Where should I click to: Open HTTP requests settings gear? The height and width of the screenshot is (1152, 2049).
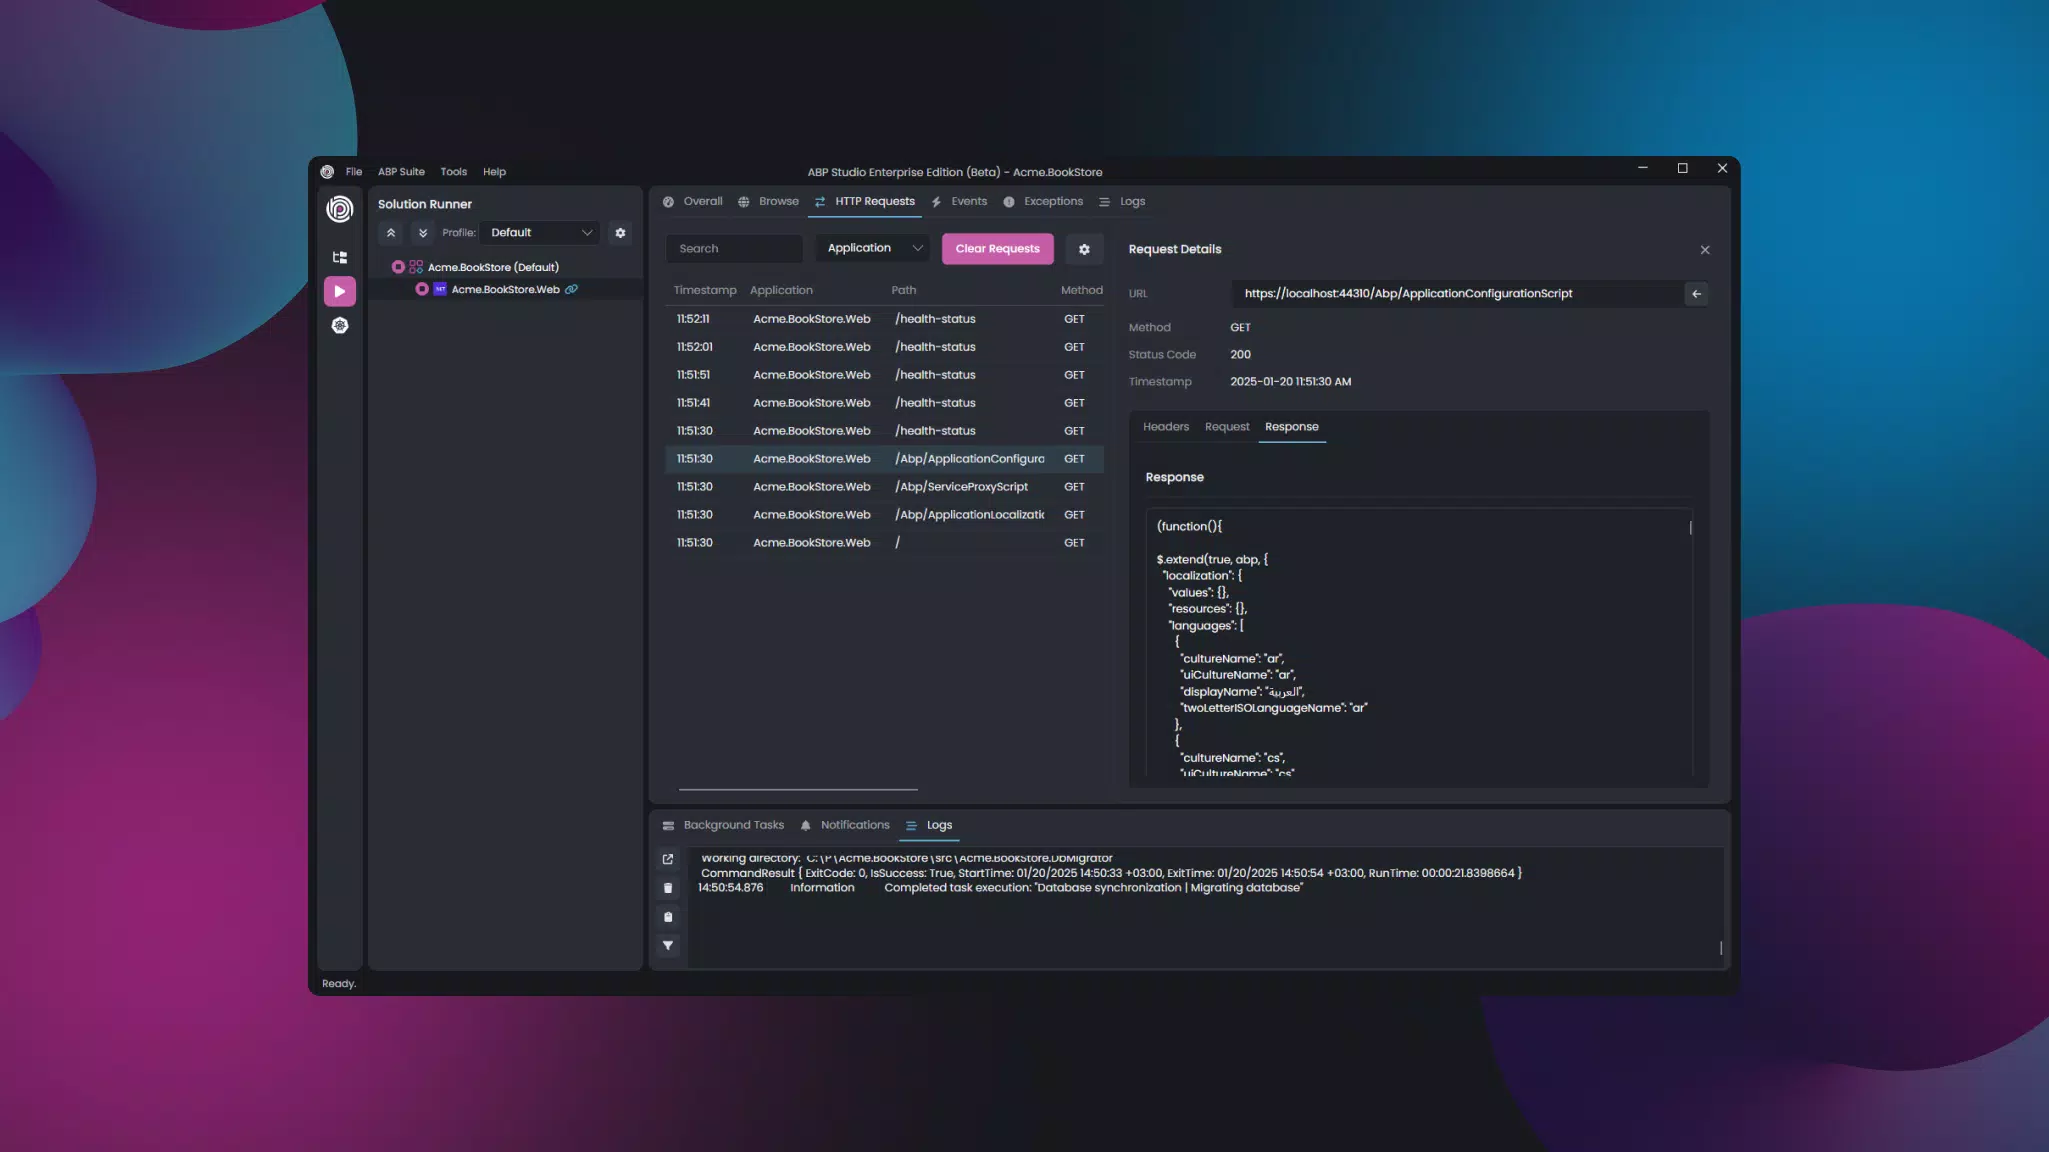coord(1084,249)
